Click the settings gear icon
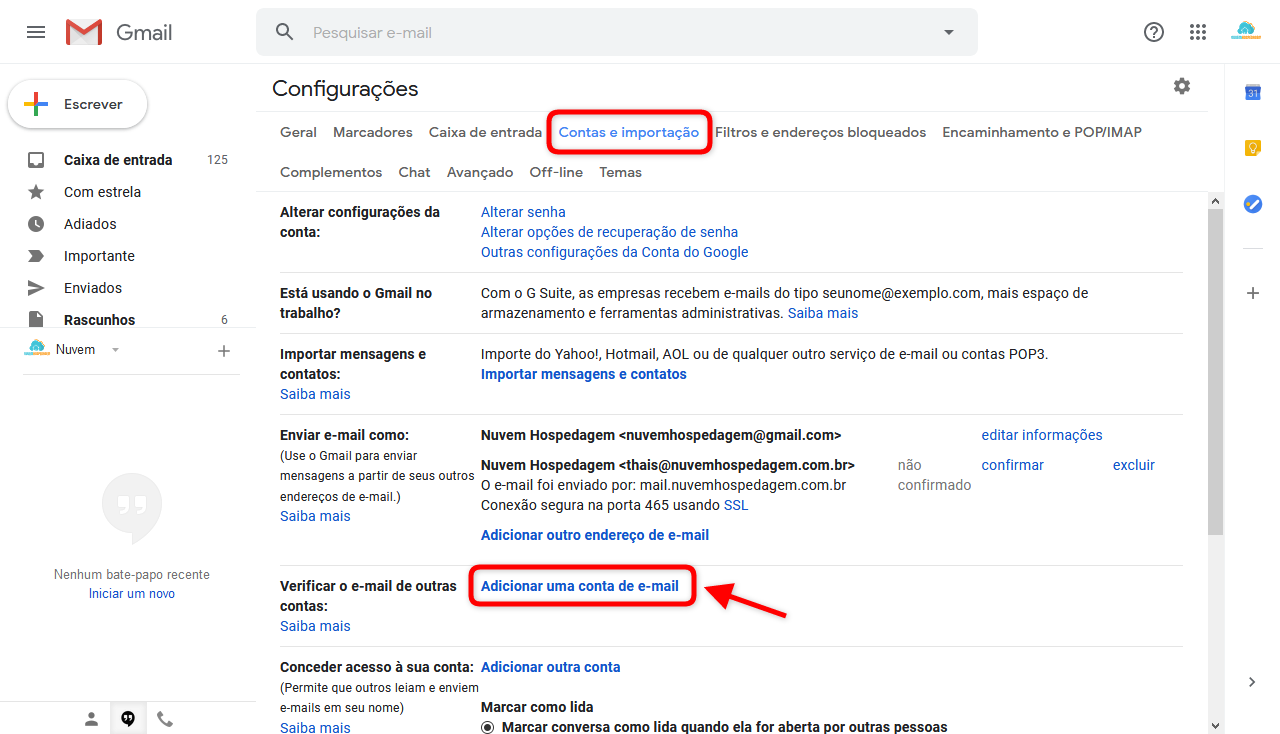The width and height of the screenshot is (1280, 734). [1182, 86]
